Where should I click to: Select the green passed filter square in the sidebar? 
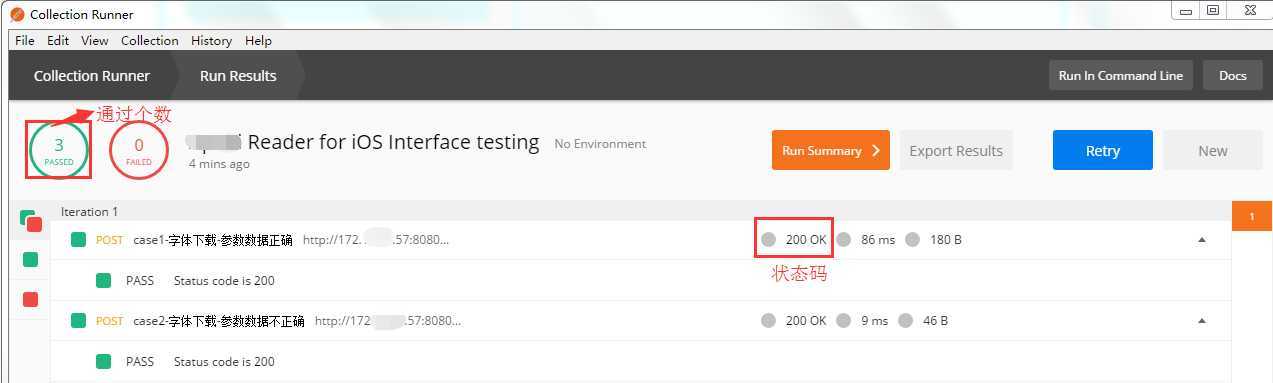pos(30,260)
